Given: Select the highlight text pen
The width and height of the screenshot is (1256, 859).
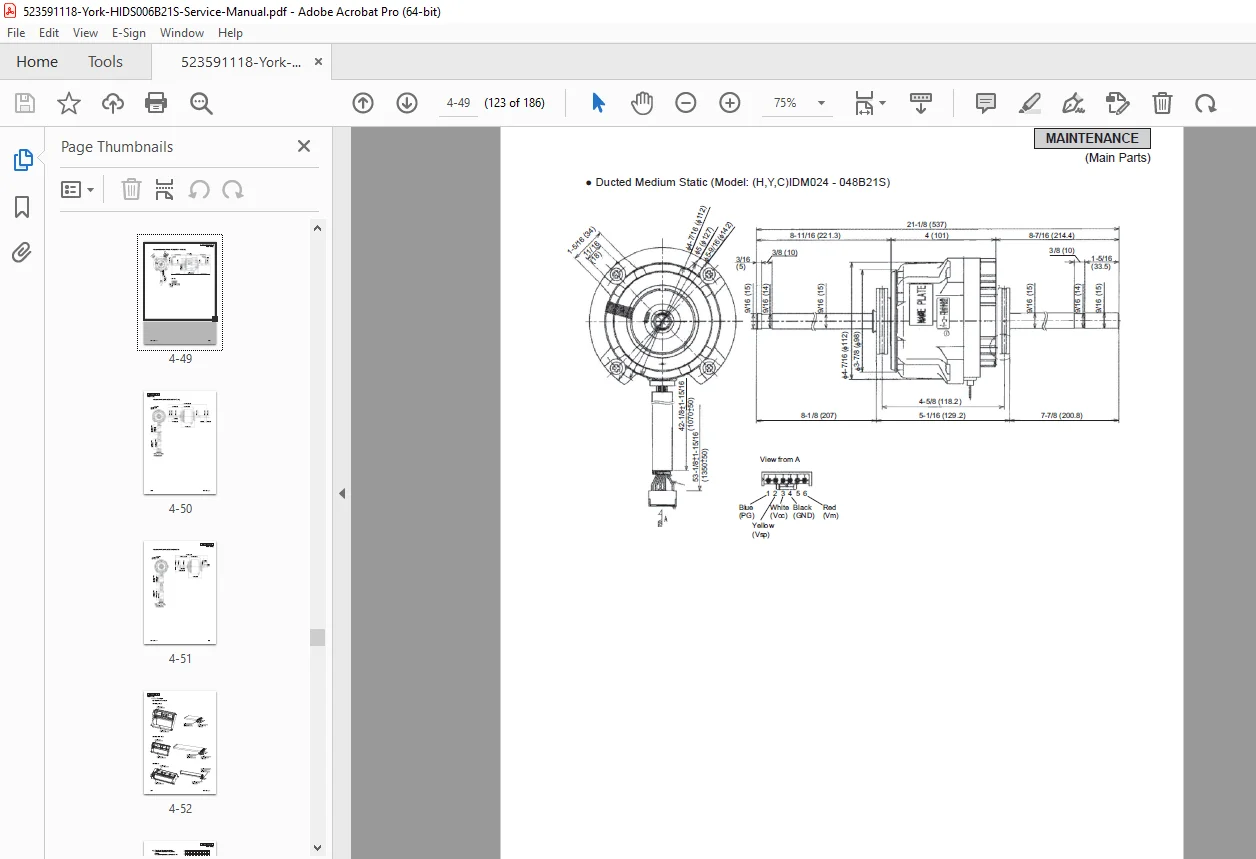Looking at the screenshot, I should point(1030,103).
